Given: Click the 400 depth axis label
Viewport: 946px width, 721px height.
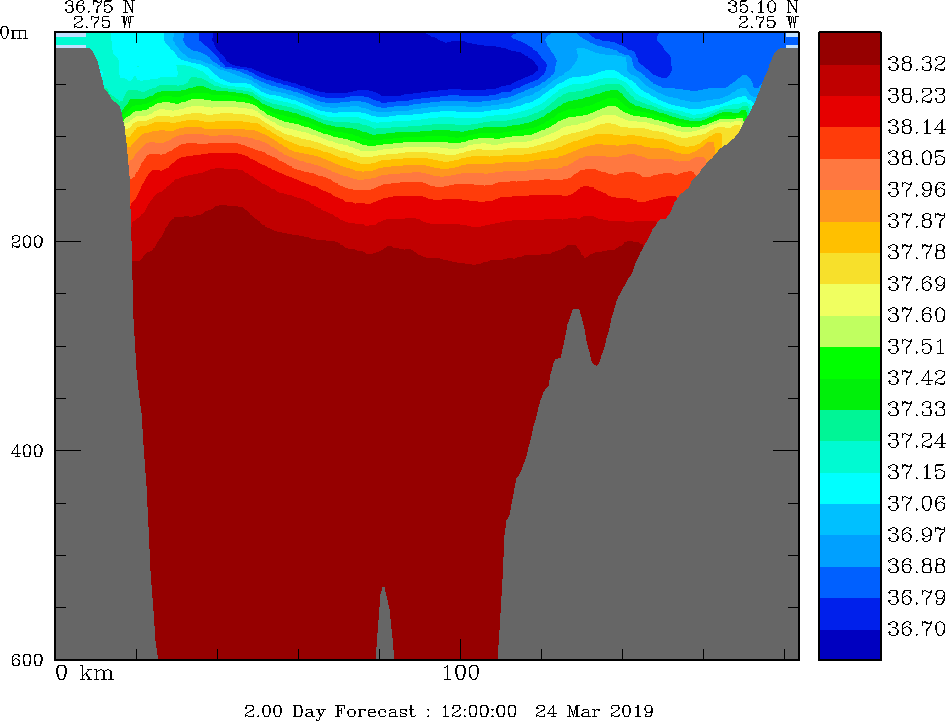Looking at the screenshot, I should (27, 451).
